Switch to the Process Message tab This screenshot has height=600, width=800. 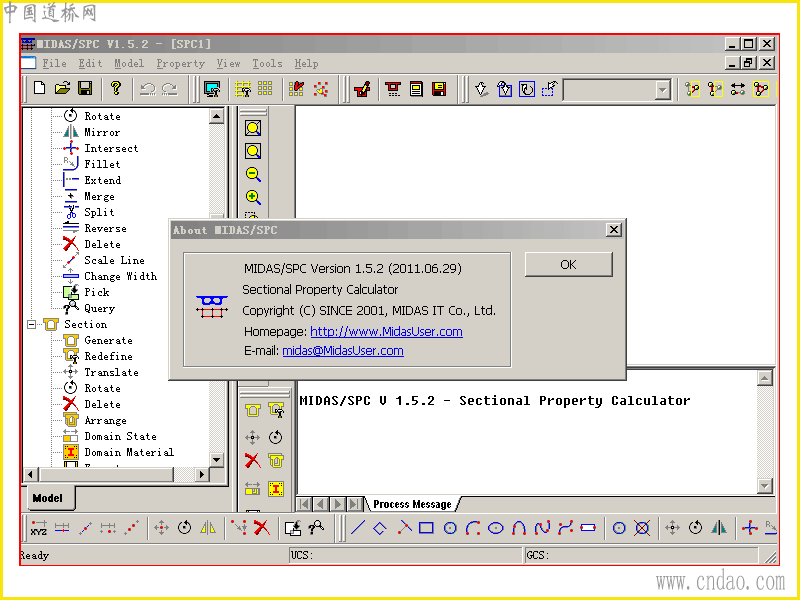[412, 504]
